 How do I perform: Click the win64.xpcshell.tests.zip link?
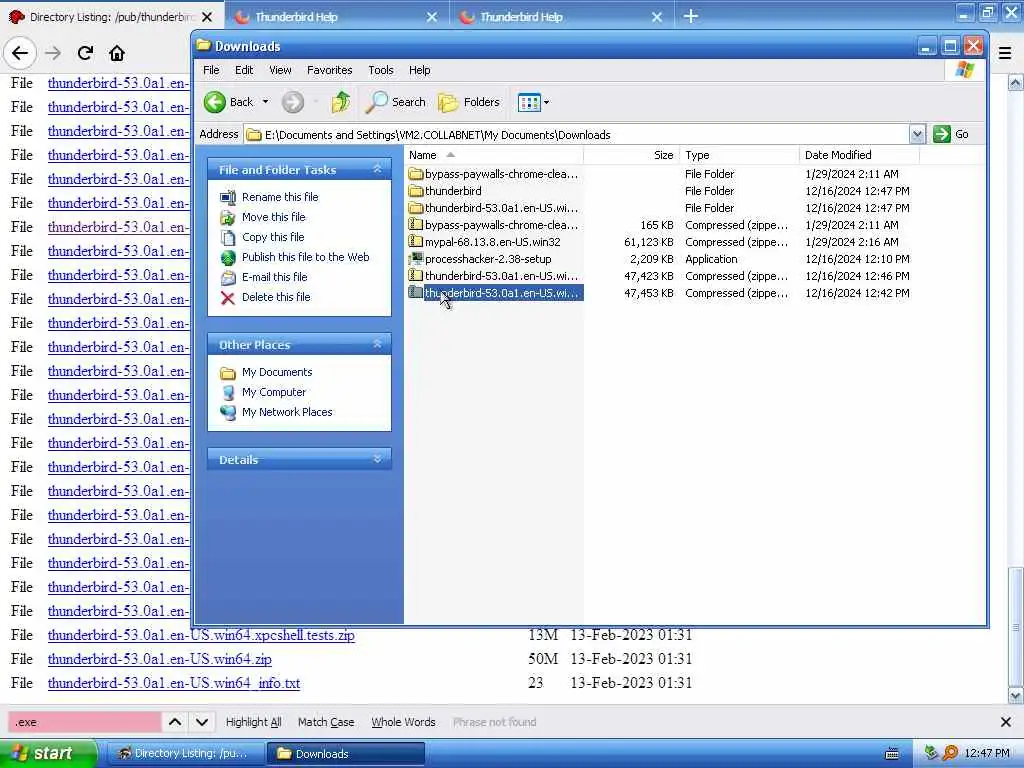point(201,635)
